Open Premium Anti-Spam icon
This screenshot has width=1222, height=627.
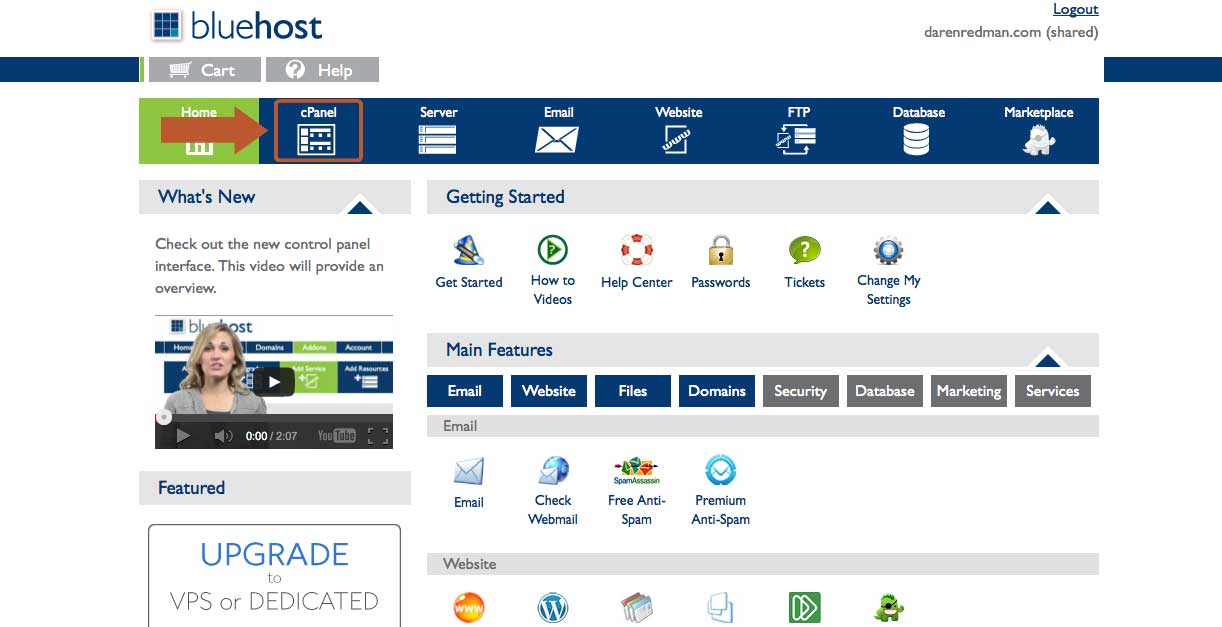(x=721, y=470)
